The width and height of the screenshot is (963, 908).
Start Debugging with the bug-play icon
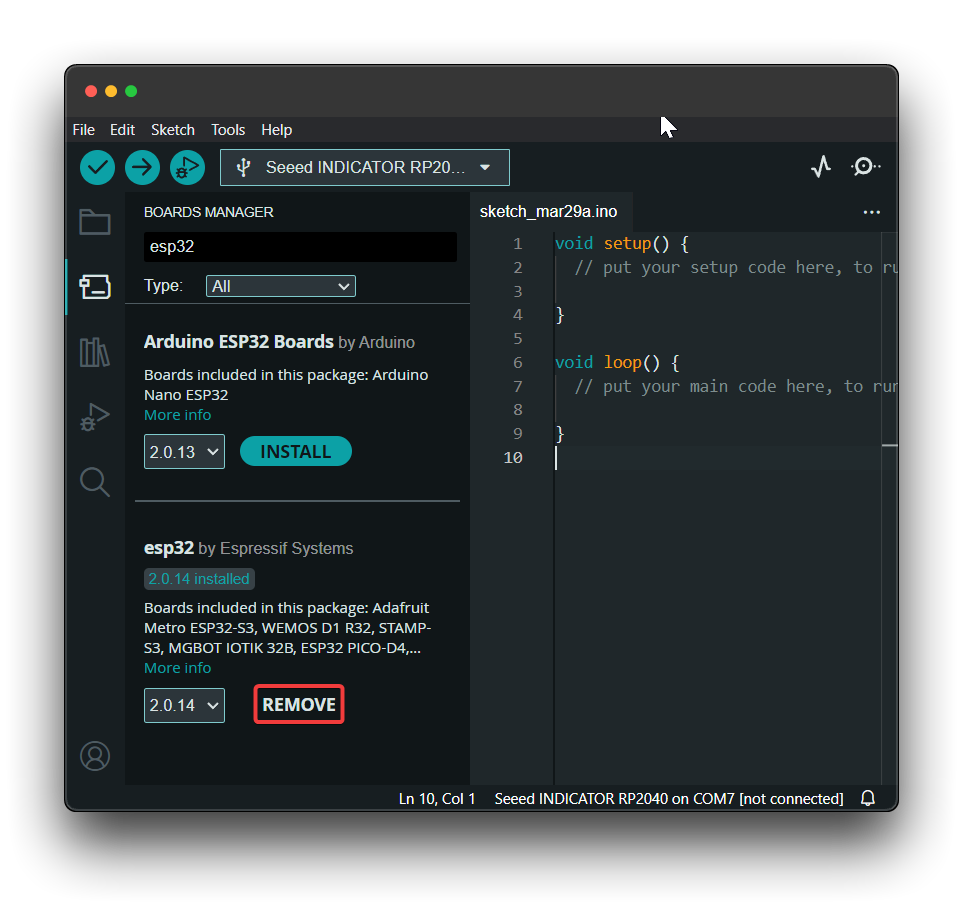187,167
